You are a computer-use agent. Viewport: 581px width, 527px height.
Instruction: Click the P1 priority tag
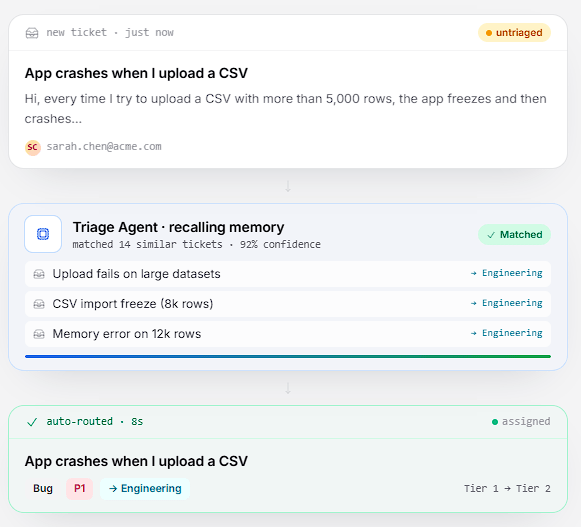[x=80, y=488]
